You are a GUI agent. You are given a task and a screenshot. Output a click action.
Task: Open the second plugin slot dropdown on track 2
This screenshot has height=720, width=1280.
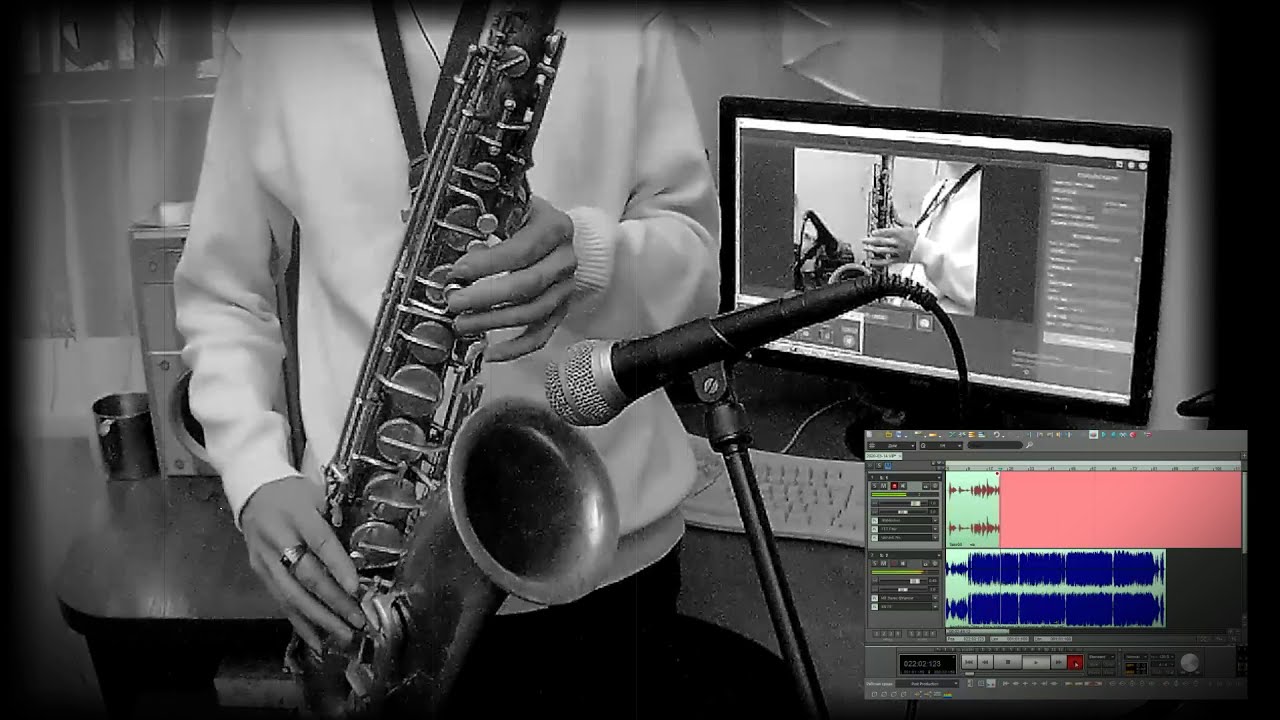(935, 606)
